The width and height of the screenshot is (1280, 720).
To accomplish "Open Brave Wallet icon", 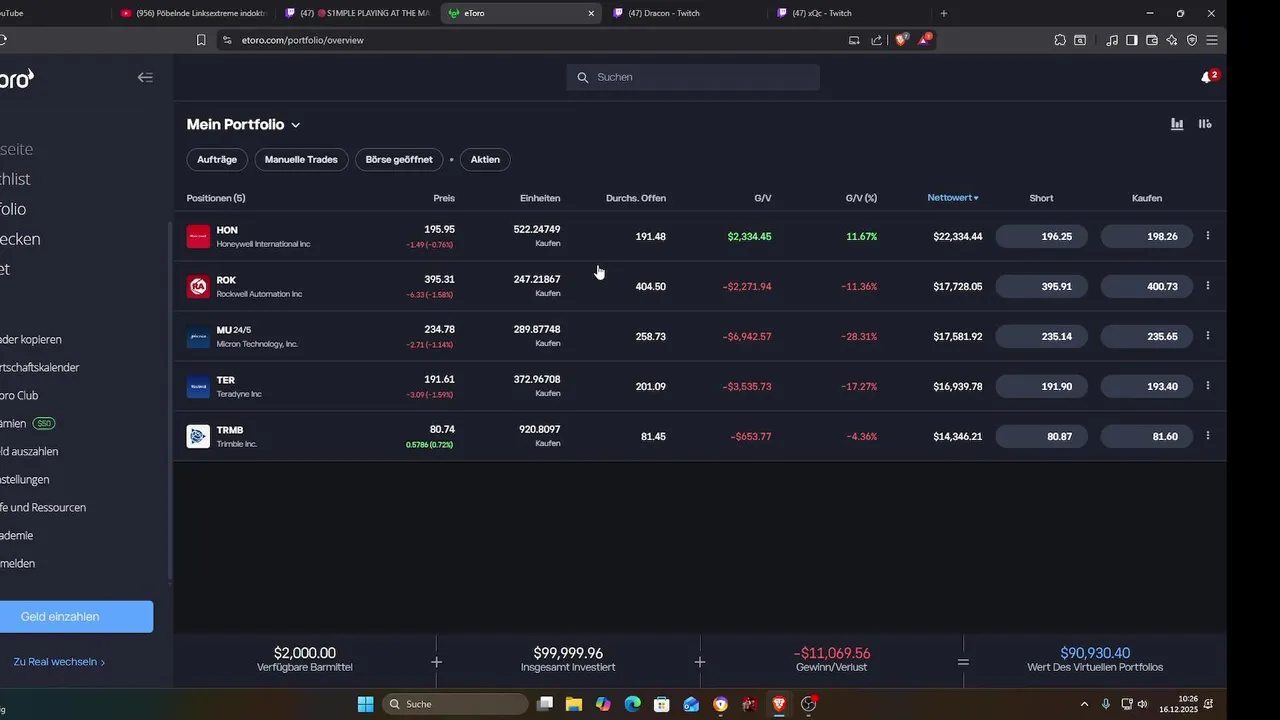I will (x=1152, y=40).
